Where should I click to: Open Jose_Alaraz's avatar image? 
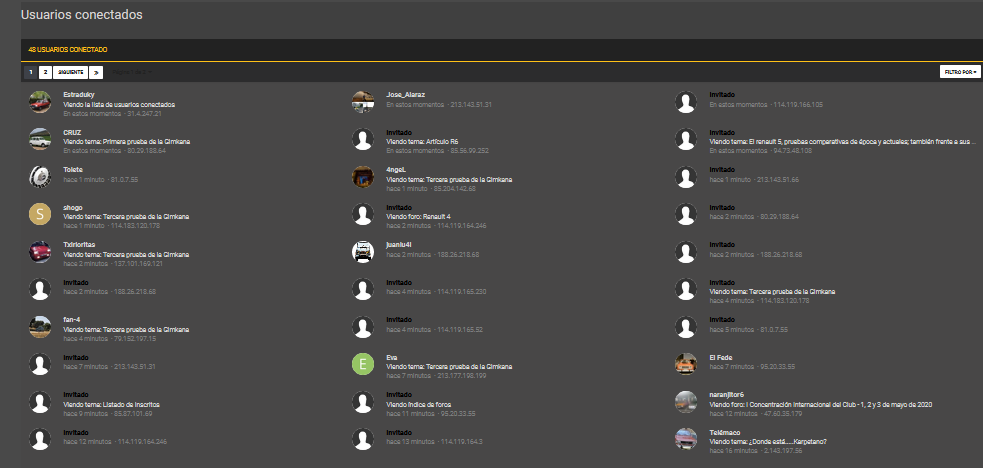coord(363,102)
